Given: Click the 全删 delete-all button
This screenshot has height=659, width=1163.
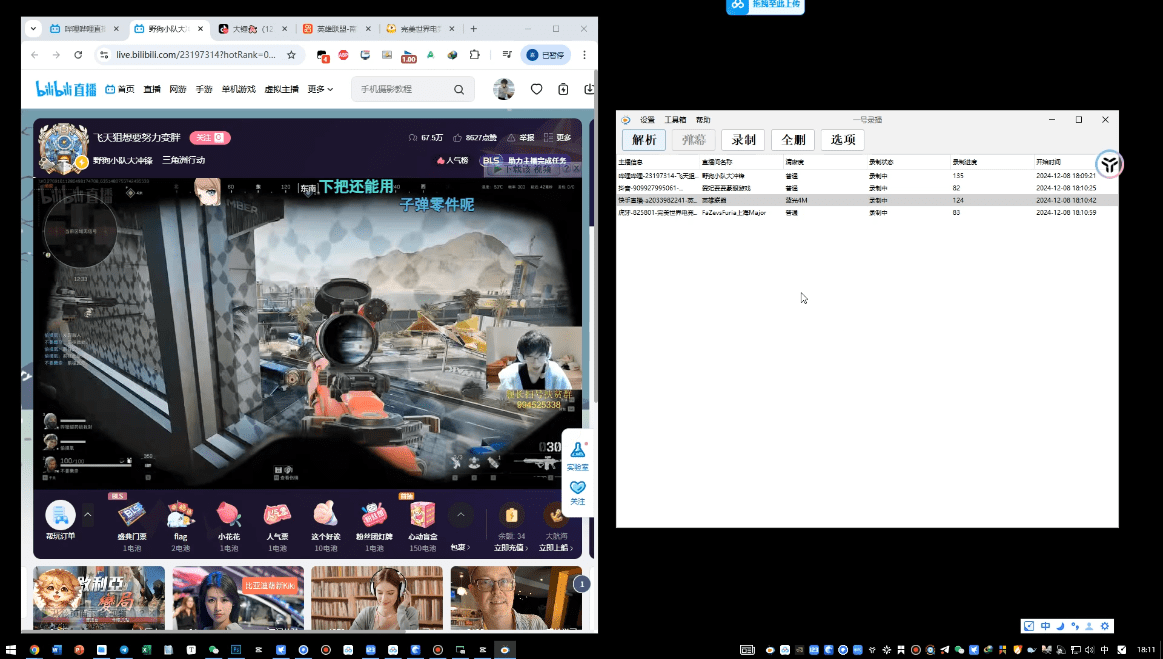Looking at the screenshot, I should click(x=792, y=140).
